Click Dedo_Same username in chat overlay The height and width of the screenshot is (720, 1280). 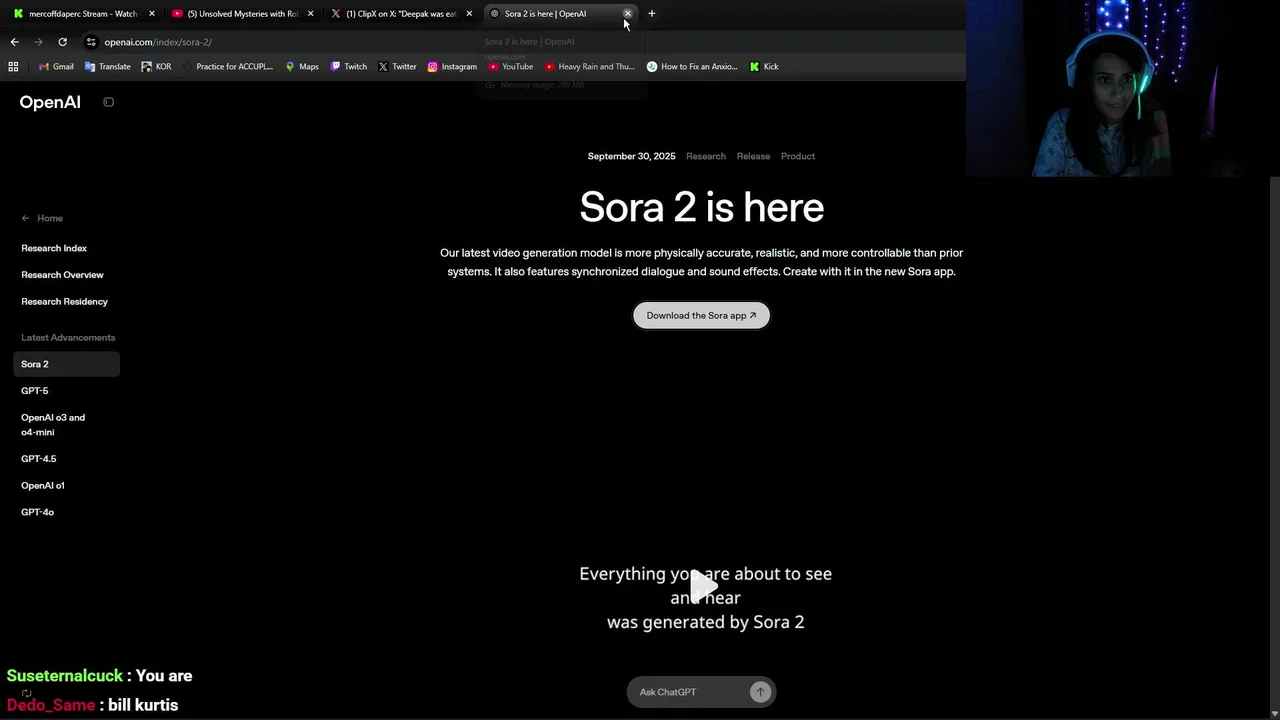pyautogui.click(x=51, y=705)
